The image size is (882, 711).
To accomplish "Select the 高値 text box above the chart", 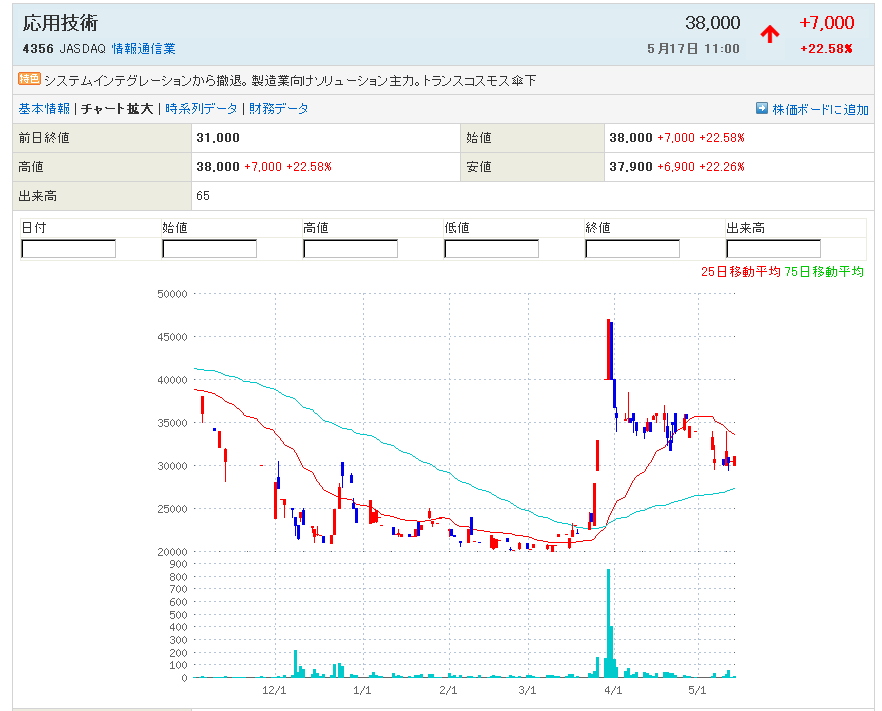I will pos(350,249).
